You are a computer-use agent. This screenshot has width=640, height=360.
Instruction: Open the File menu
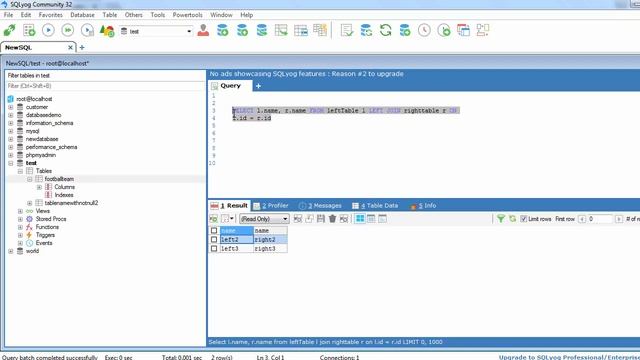click(8, 15)
